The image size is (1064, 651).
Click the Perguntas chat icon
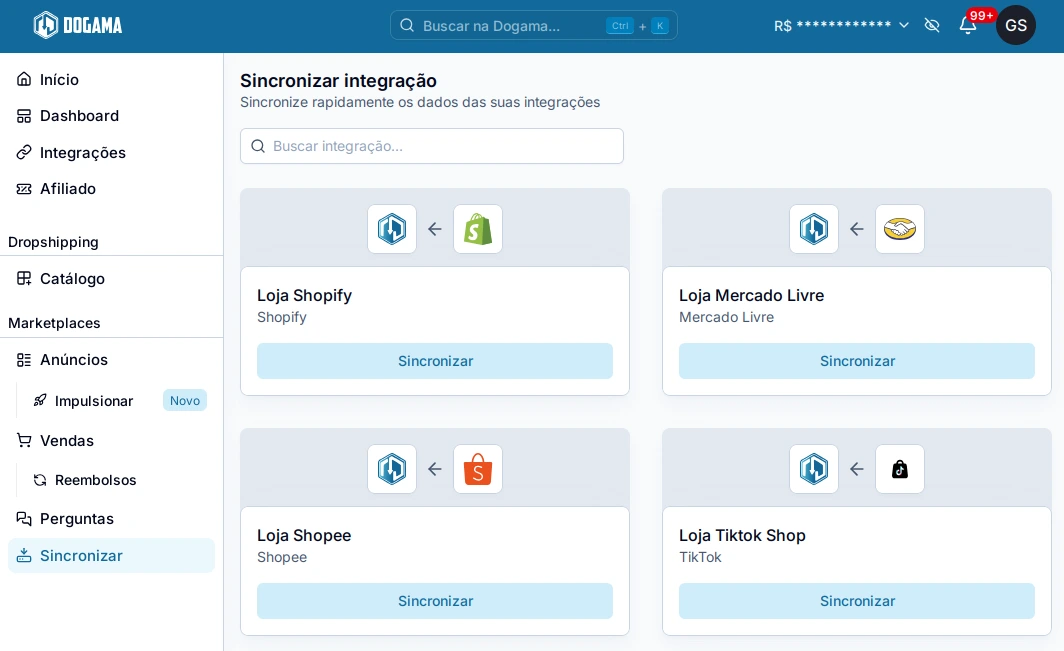[x=24, y=519]
